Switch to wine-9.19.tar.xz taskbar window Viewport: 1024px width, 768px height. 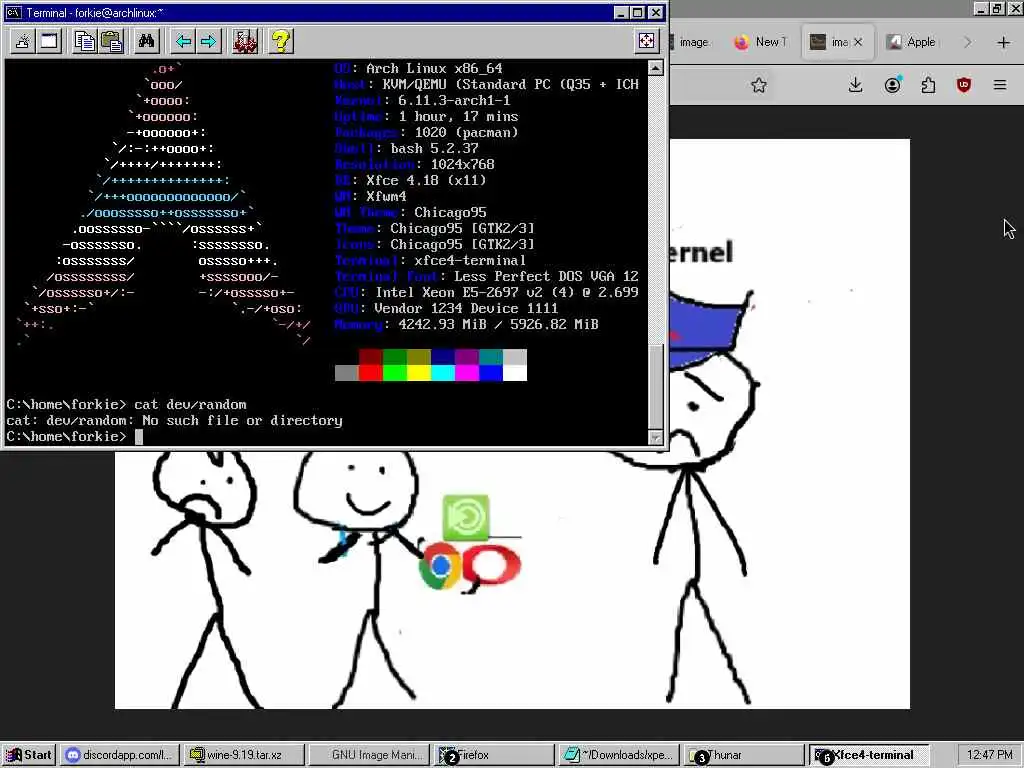[244, 755]
